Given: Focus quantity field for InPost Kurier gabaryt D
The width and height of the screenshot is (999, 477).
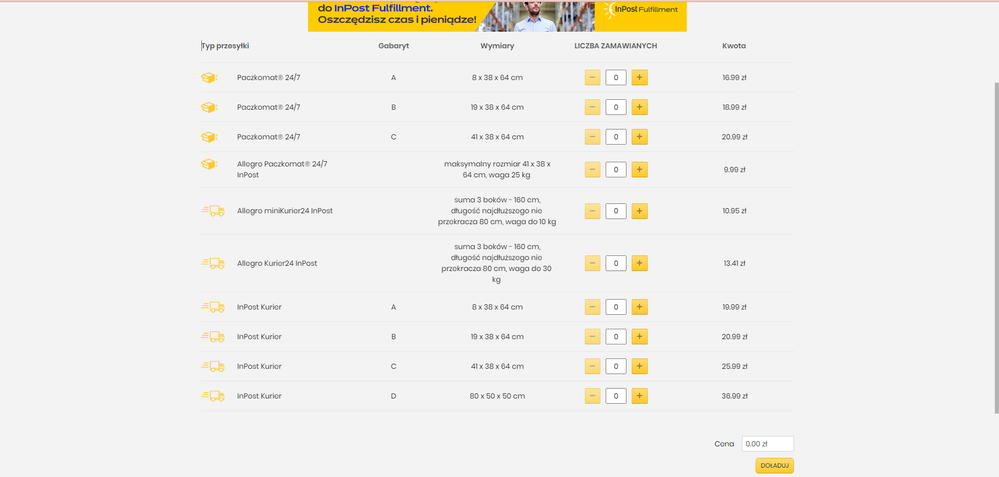Looking at the screenshot, I should [615, 396].
